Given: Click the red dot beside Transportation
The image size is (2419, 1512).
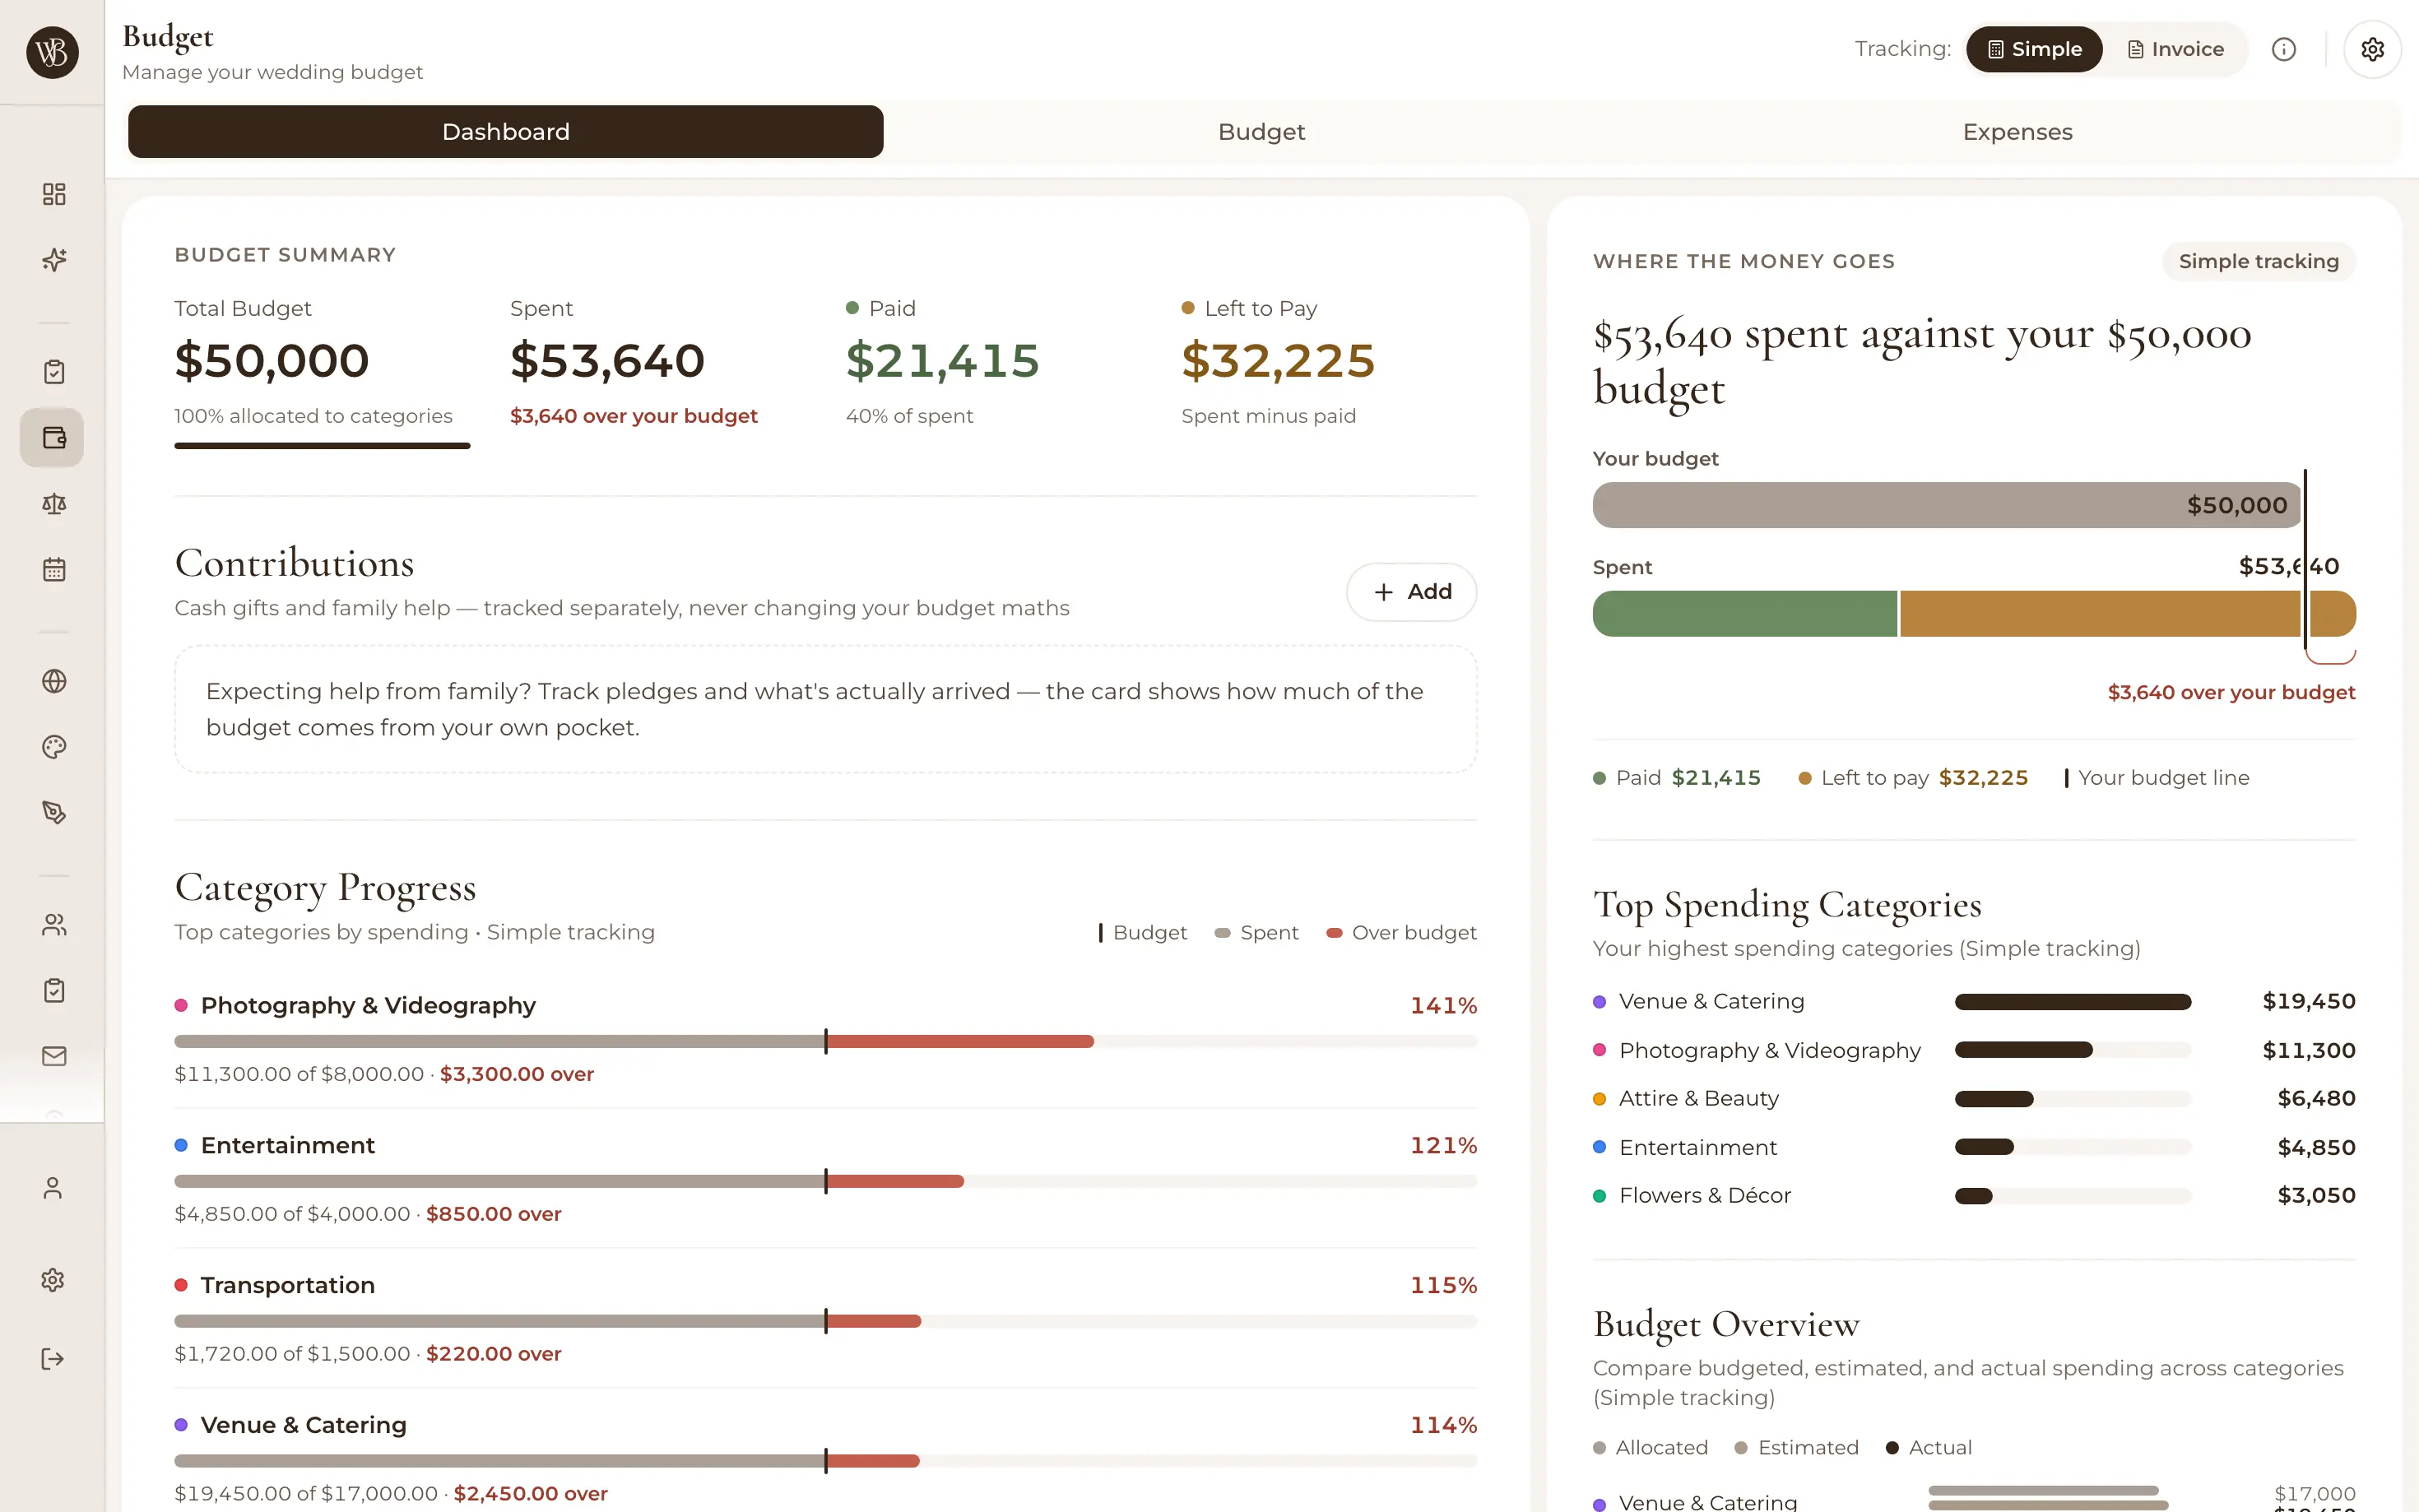Looking at the screenshot, I should pos(181,1285).
